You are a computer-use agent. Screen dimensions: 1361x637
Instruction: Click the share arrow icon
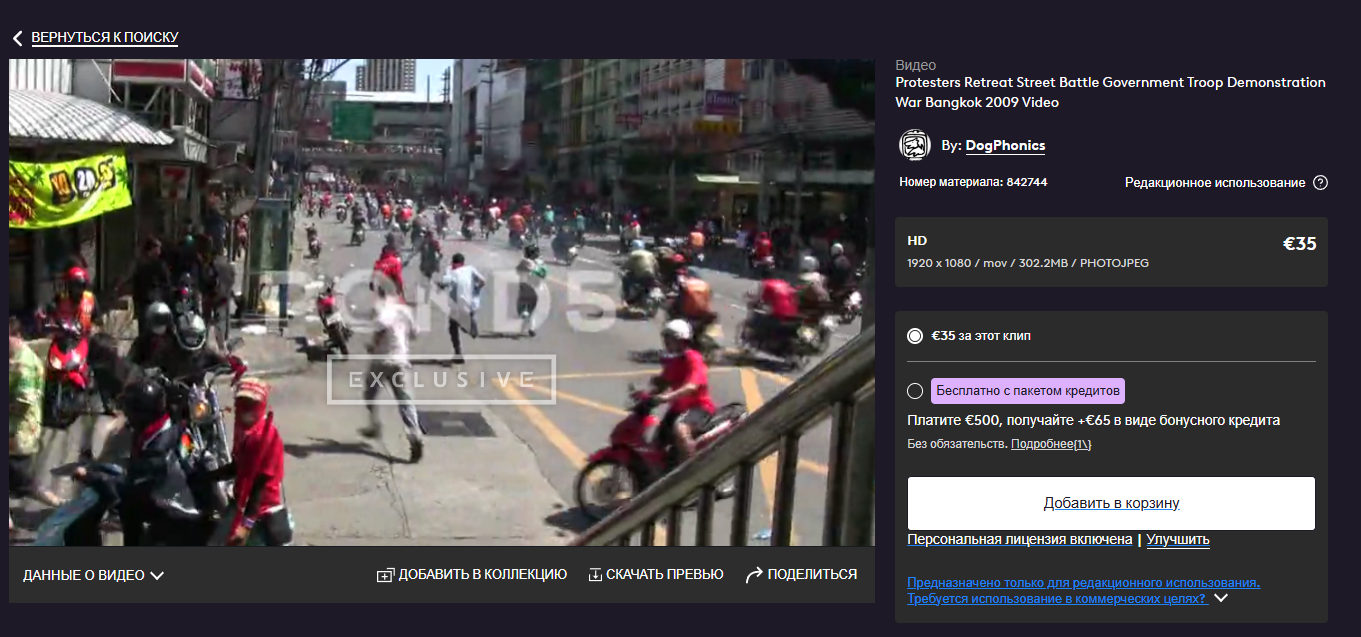(754, 575)
